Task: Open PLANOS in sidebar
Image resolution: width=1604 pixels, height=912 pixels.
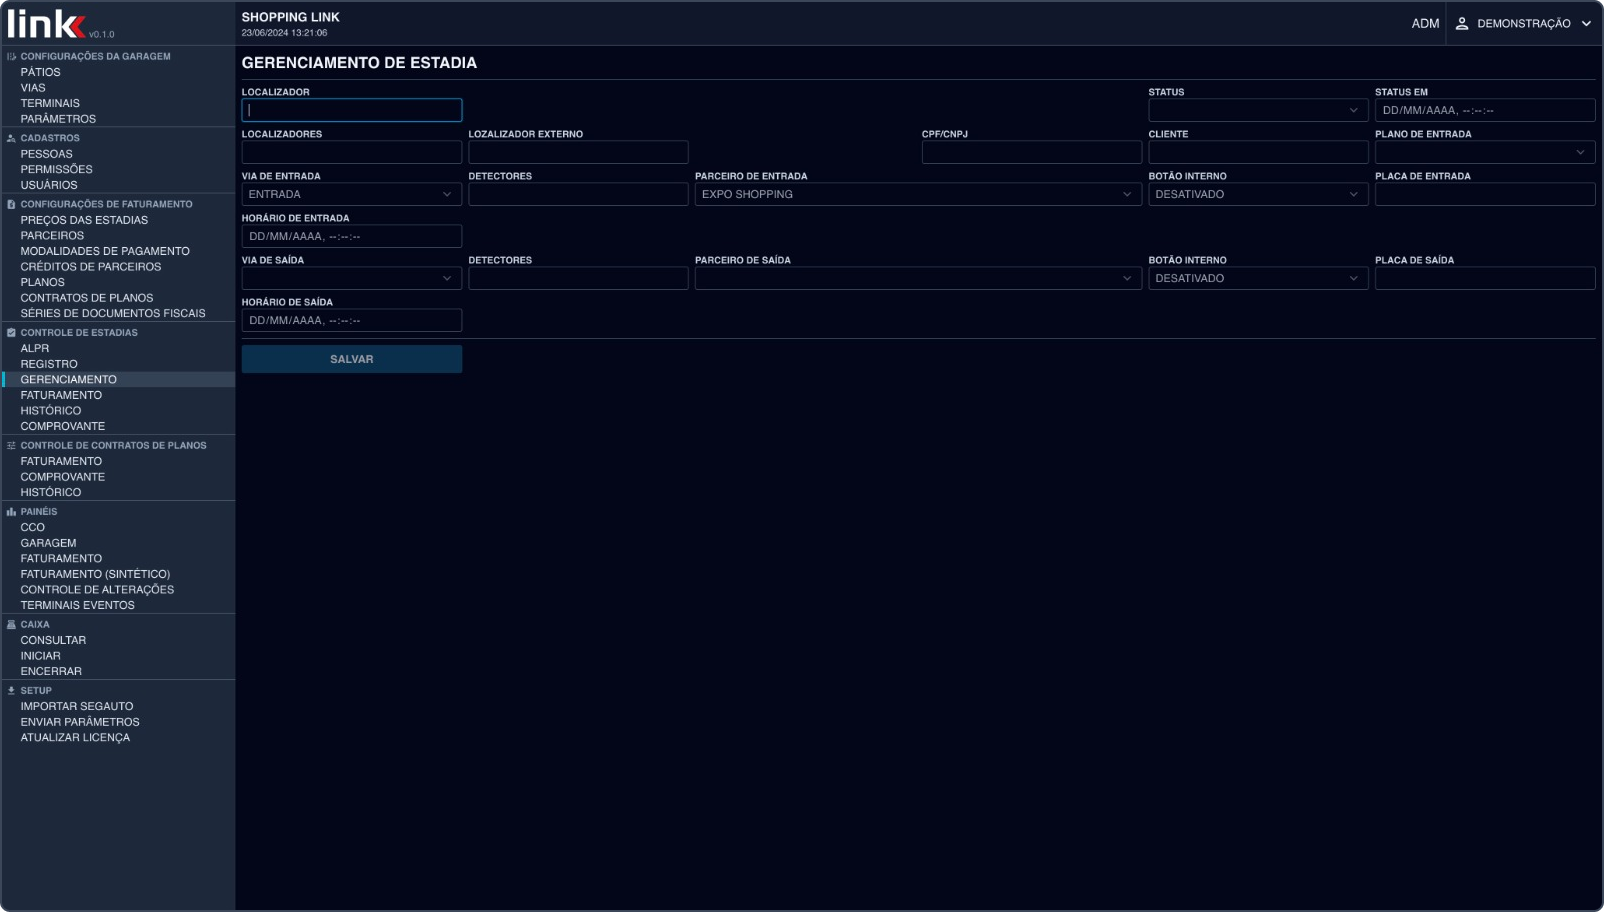Action: pos(43,282)
